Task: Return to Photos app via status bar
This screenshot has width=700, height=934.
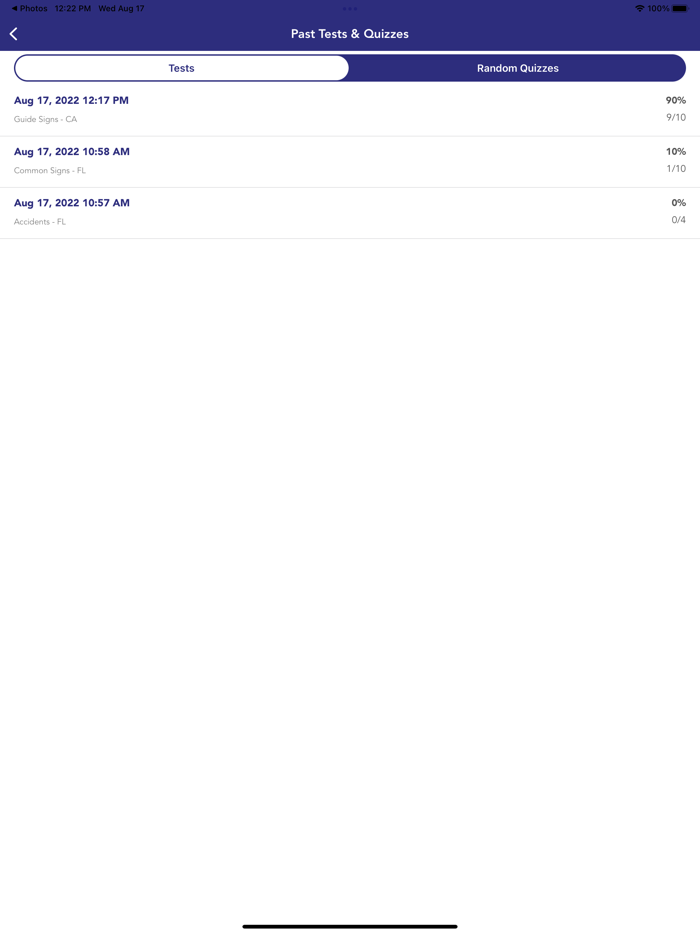Action: coord(29,8)
